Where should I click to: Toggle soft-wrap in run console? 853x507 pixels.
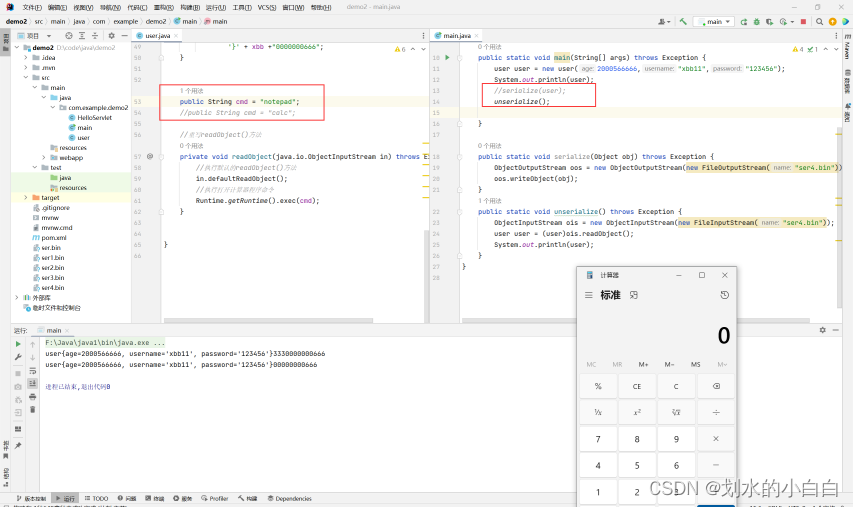click(33, 370)
